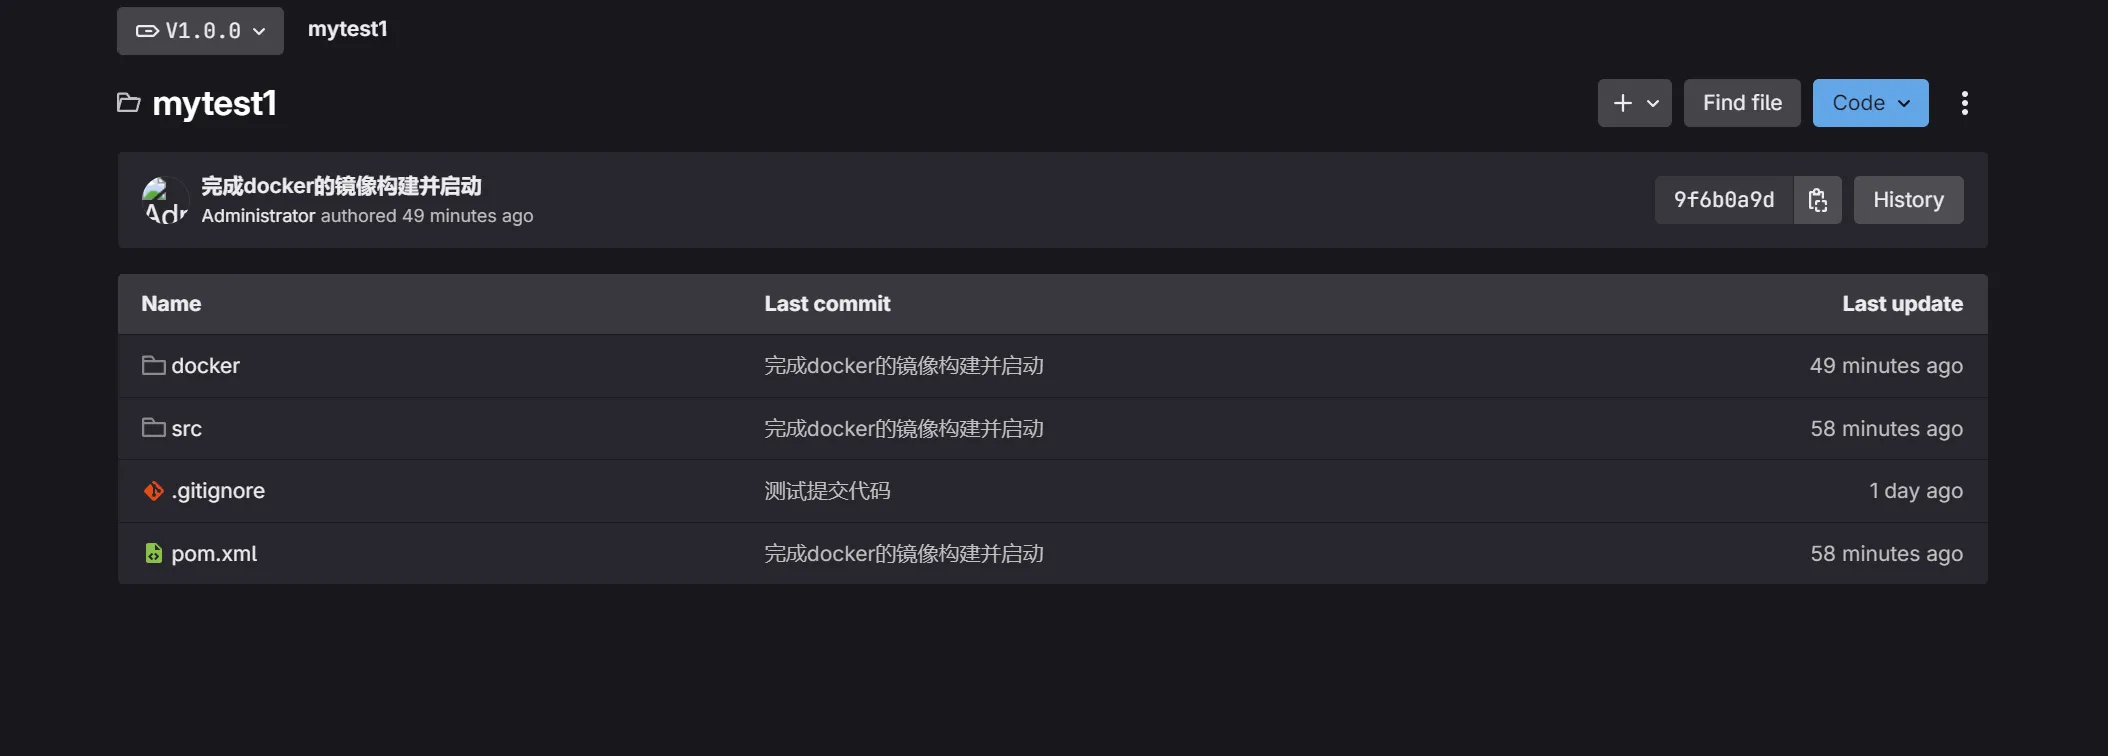Expand the plus add-new dropdown
The height and width of the screenshot is (756, 2108).
pos(1634,103)
